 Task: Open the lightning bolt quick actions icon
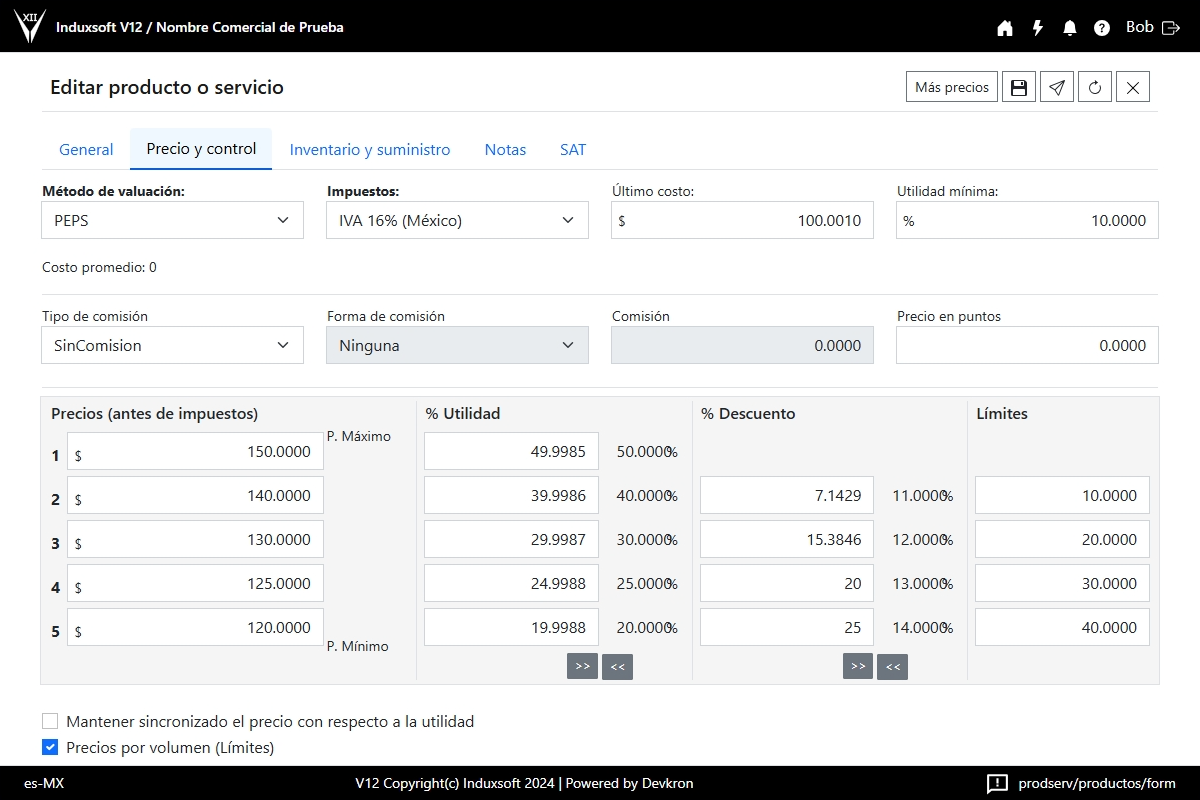(1038, 28)
